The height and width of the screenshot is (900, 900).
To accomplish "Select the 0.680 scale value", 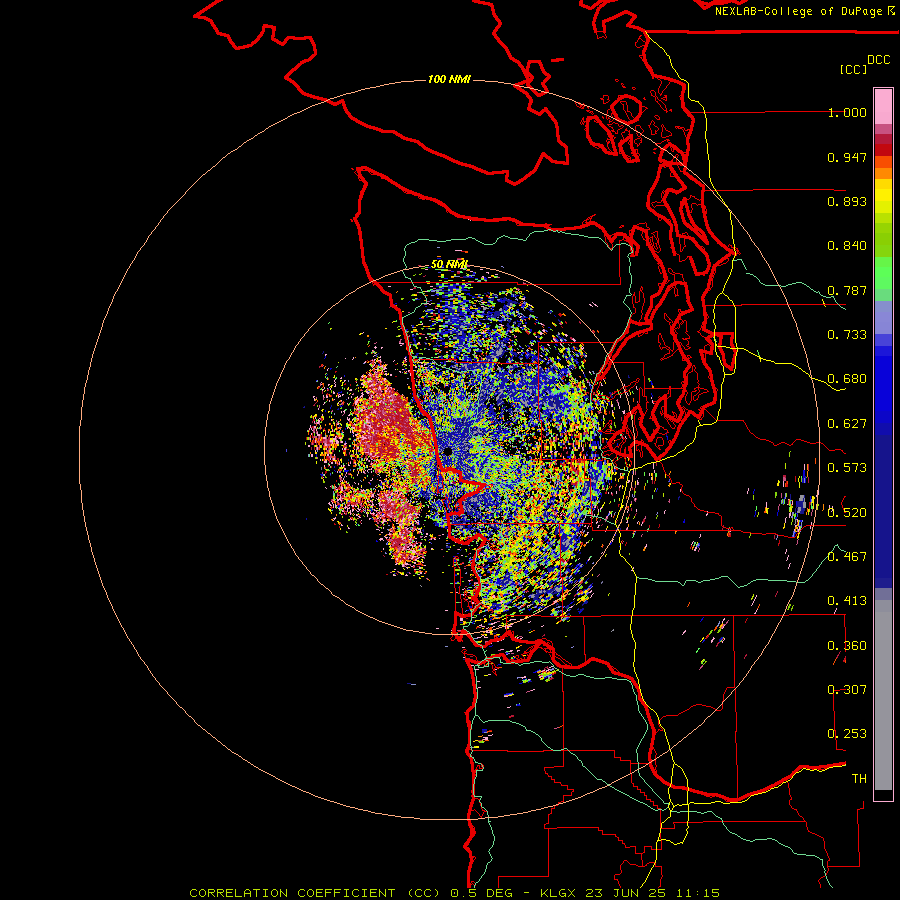I will tap(847, 379).
